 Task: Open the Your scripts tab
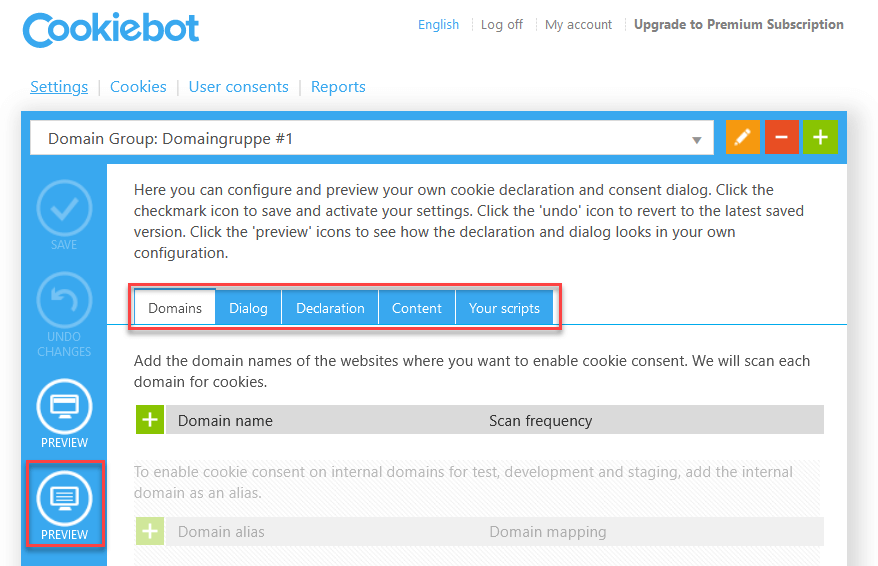click(x=504, y=308)
